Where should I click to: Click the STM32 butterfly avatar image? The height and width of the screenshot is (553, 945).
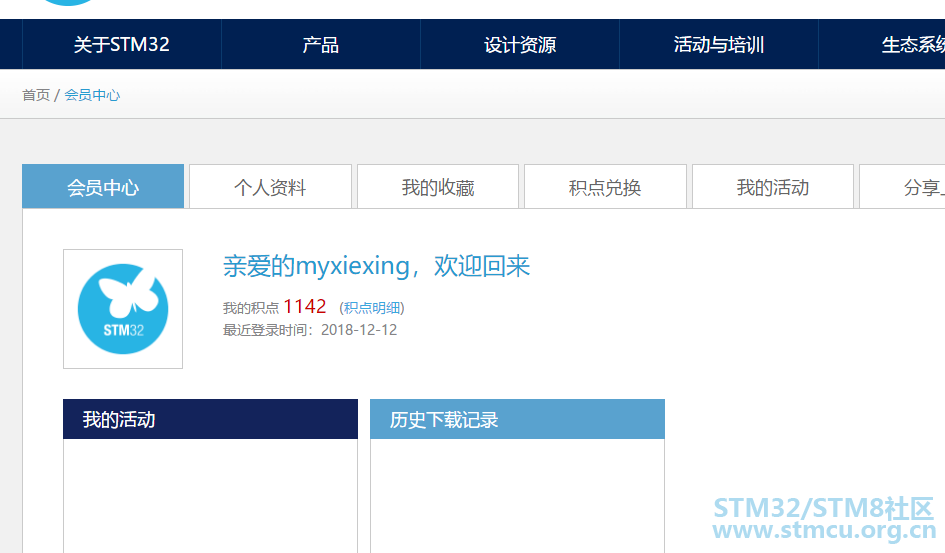(123, 309)
